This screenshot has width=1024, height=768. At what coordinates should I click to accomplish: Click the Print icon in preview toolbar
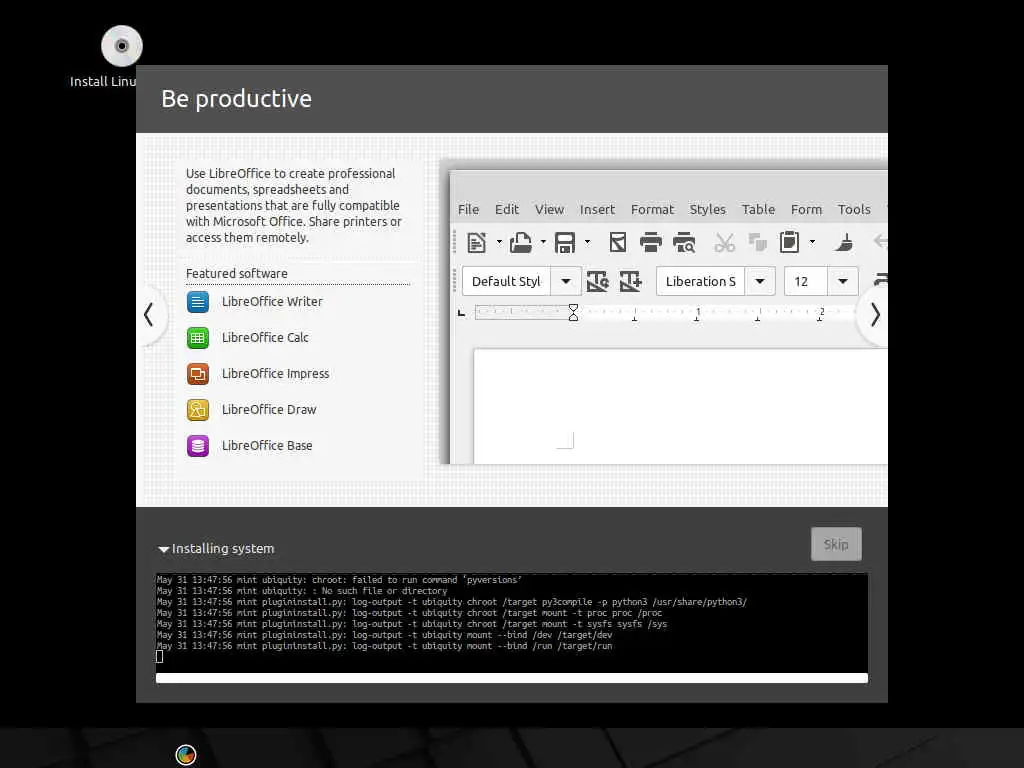click(650, 242)
